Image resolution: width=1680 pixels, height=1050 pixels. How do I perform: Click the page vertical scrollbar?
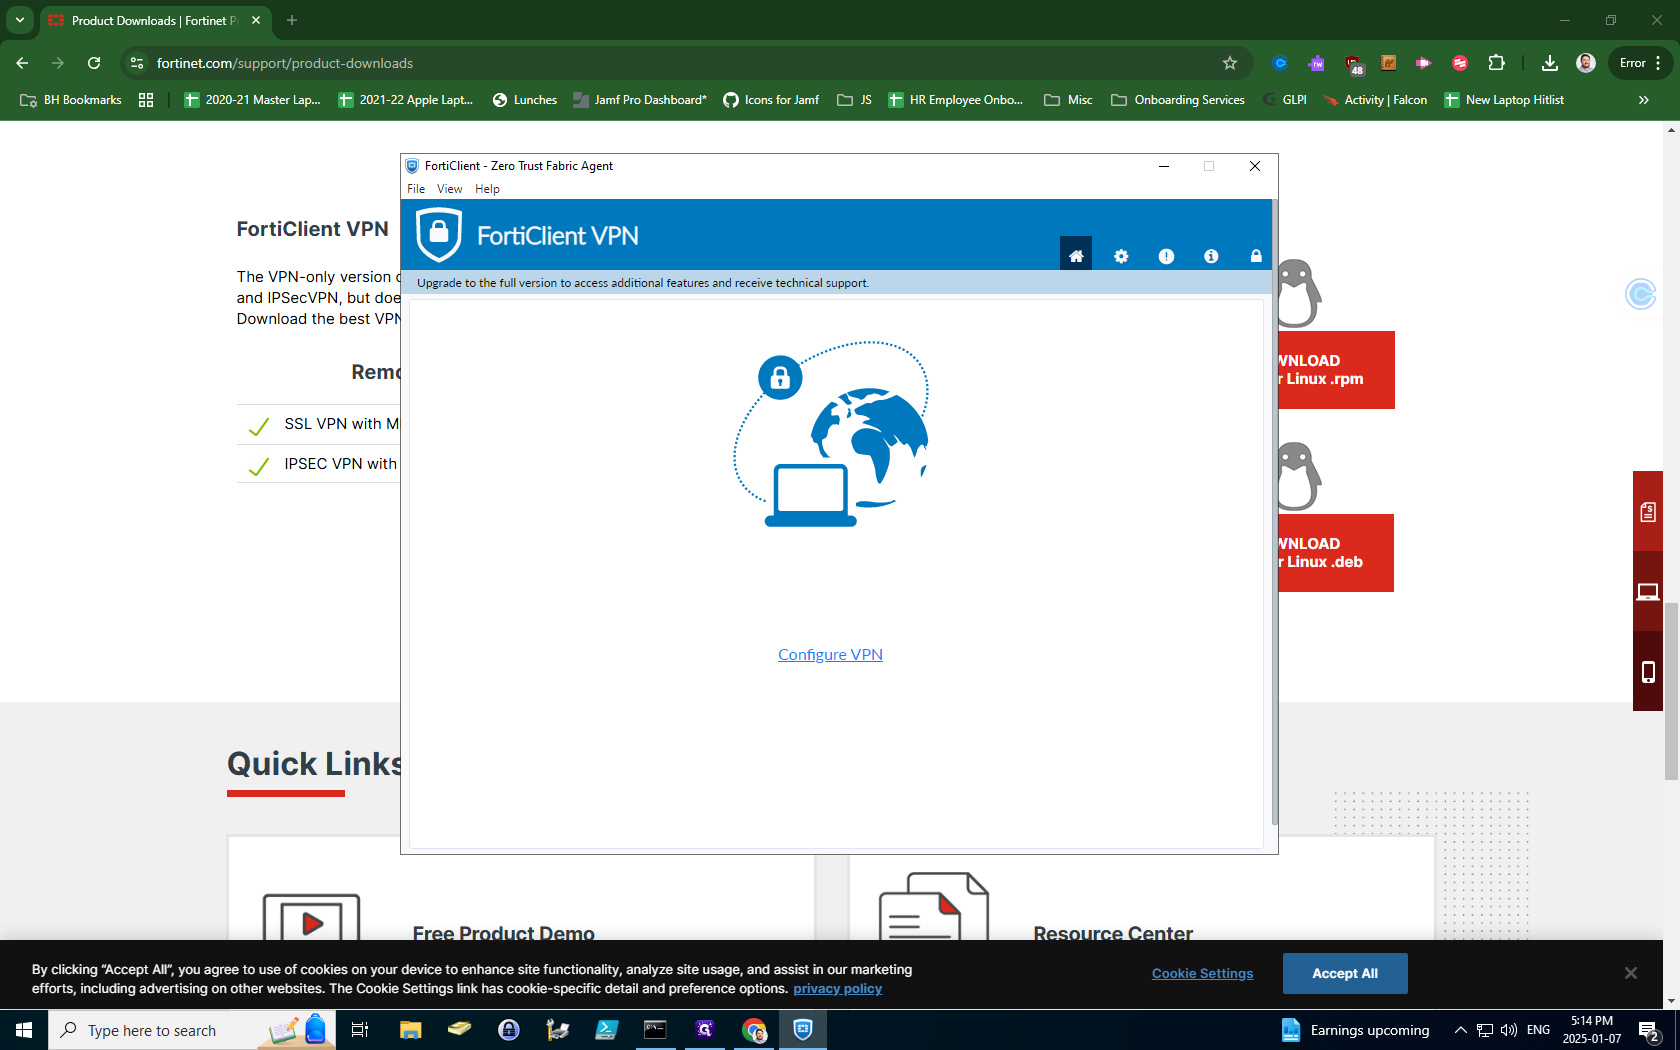(x=1672, y=692)
